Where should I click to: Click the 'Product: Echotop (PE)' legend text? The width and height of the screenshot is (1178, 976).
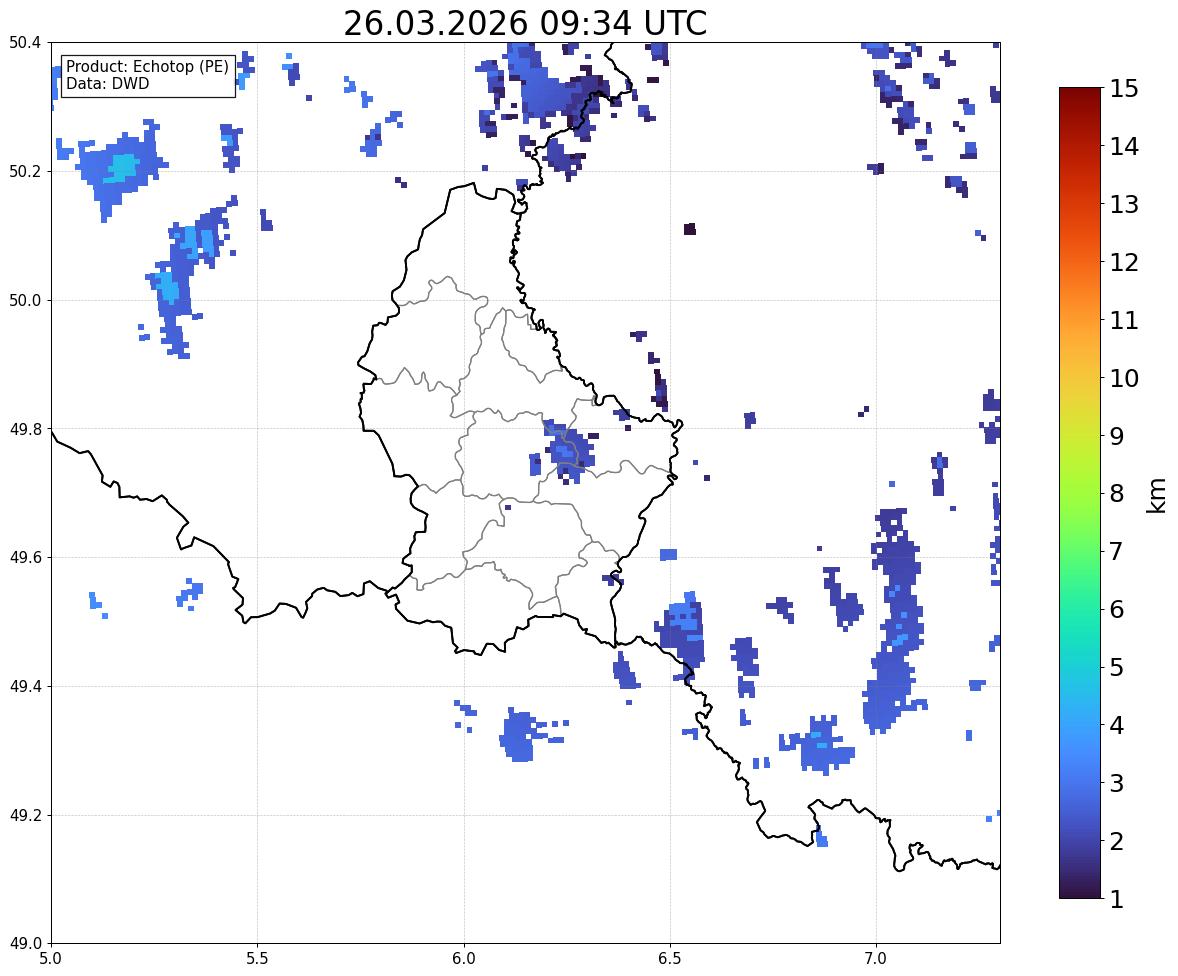point(147,67)
